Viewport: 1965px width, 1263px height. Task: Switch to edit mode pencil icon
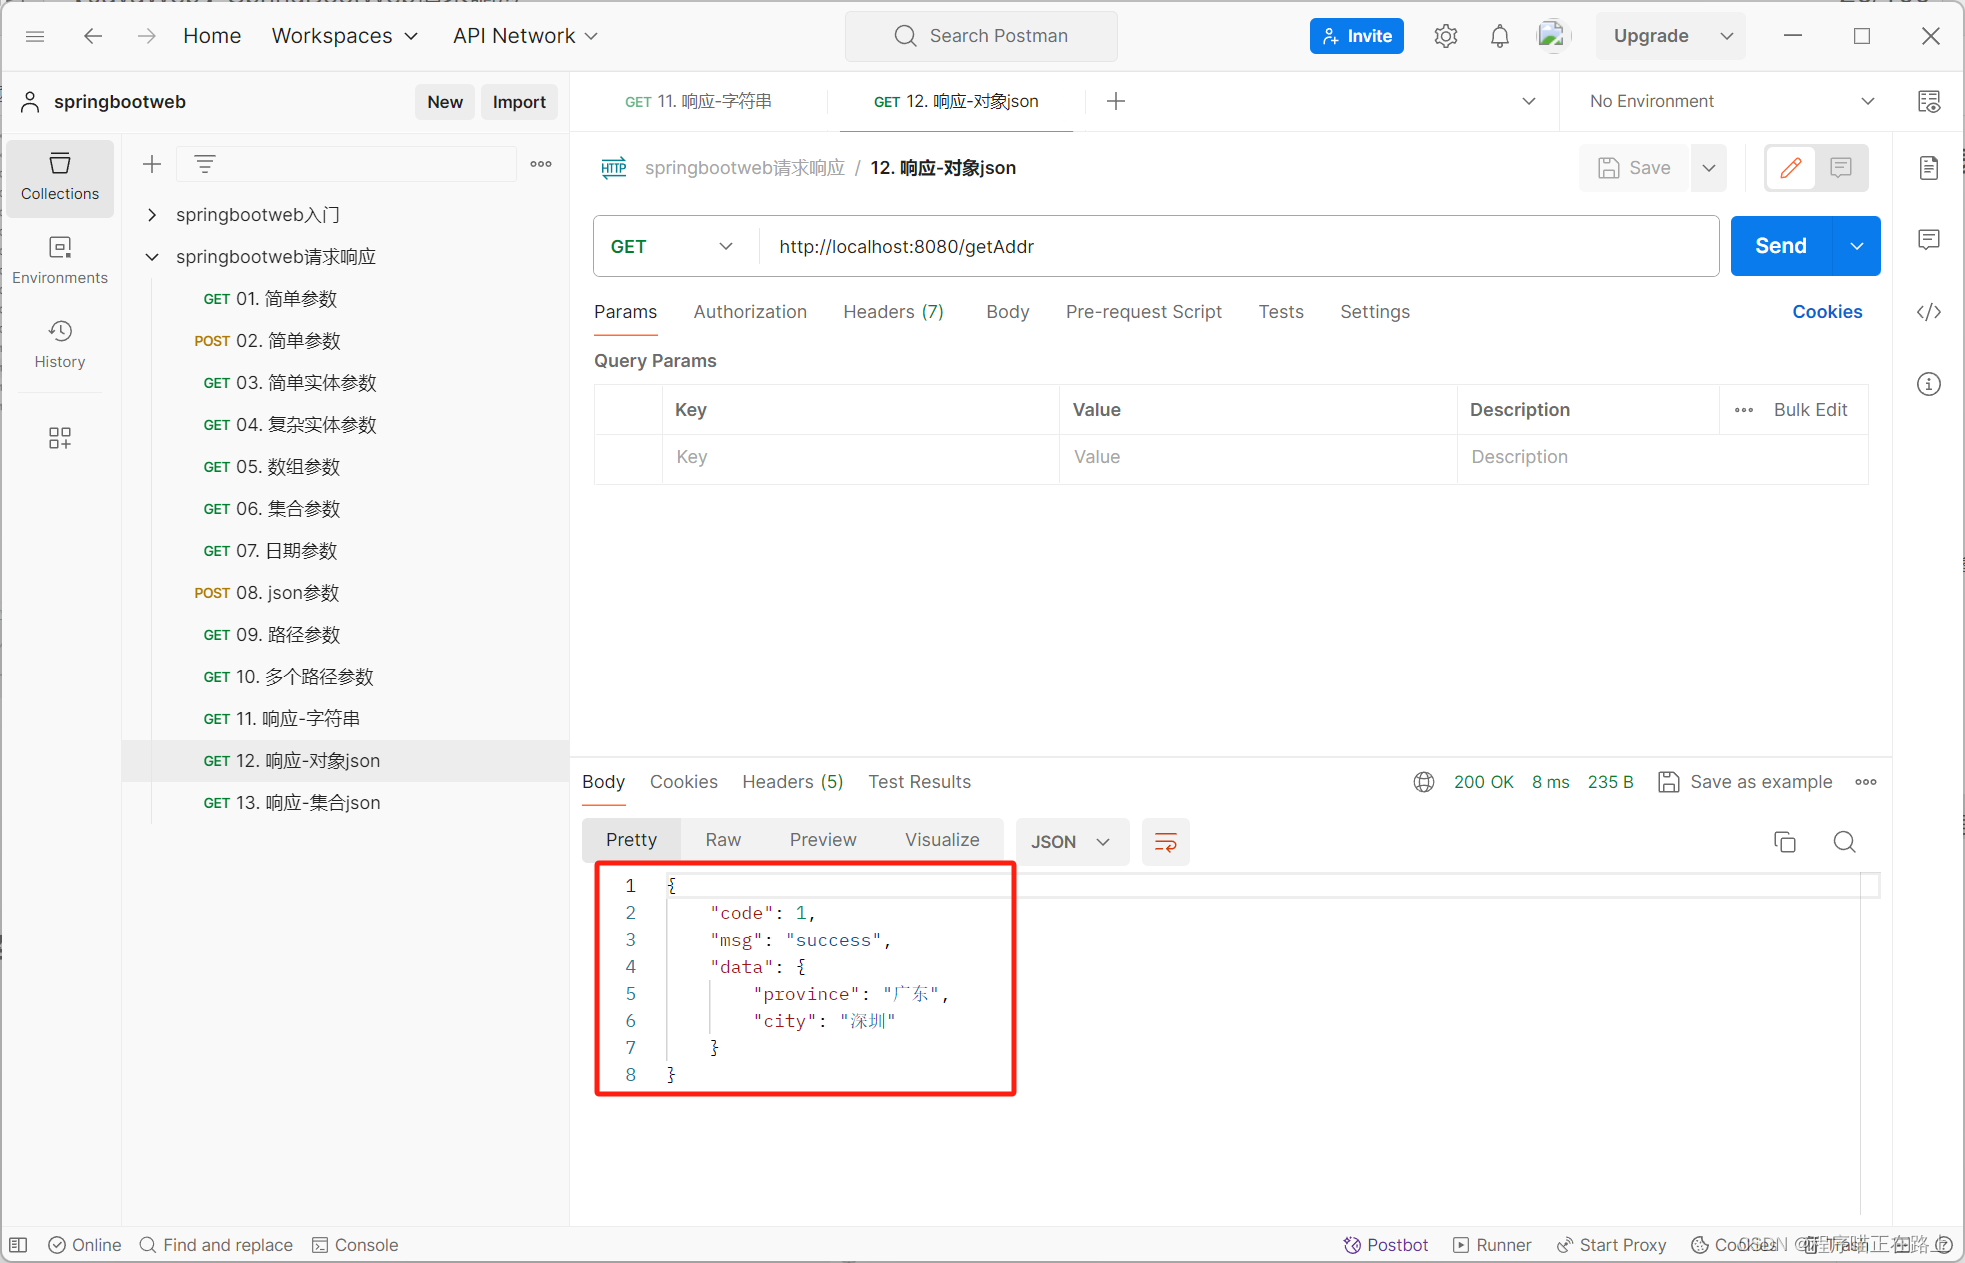click(1791, 168)
